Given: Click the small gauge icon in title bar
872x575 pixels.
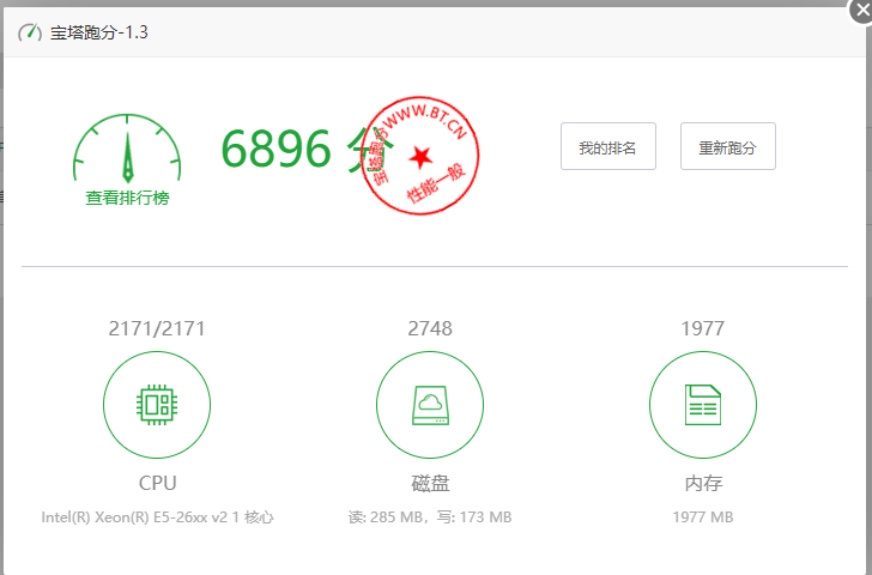Looking at the screenshot, I should pyautogui.click(x=30, y=32).
